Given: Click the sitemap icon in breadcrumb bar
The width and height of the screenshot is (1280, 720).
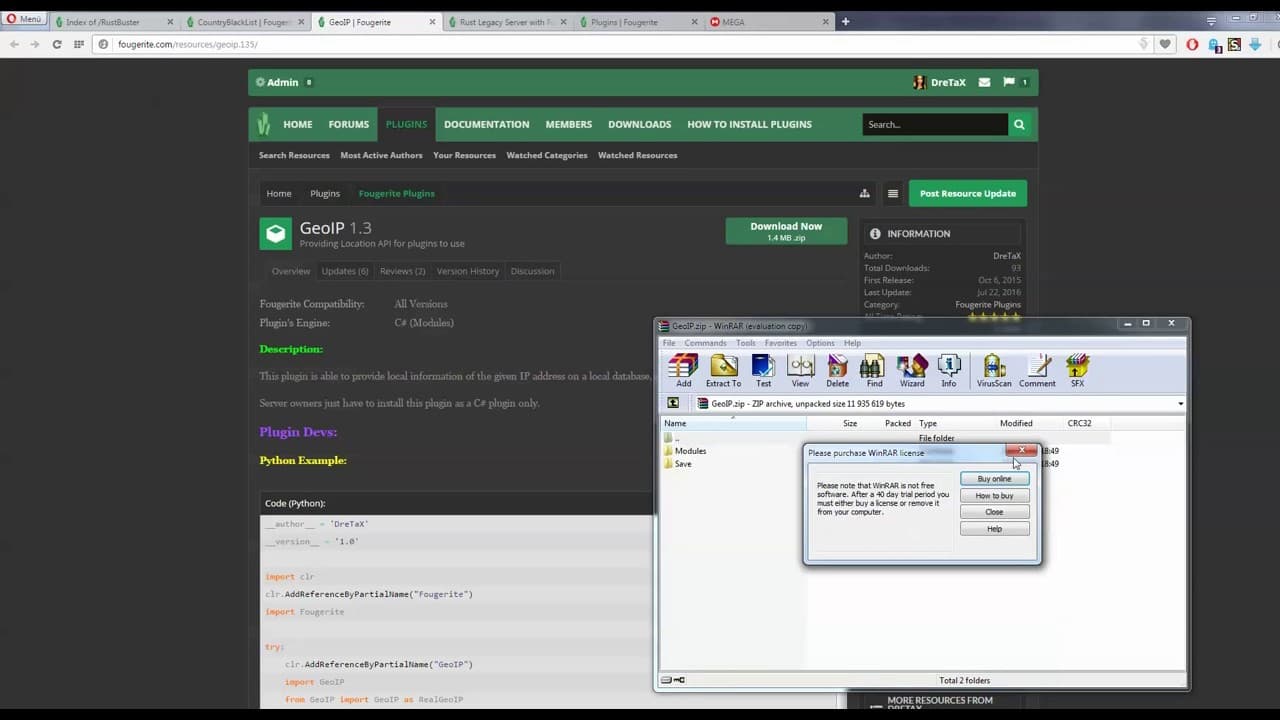Looking at the screenshot, I should pyautogui.click(x=864, y=194).
